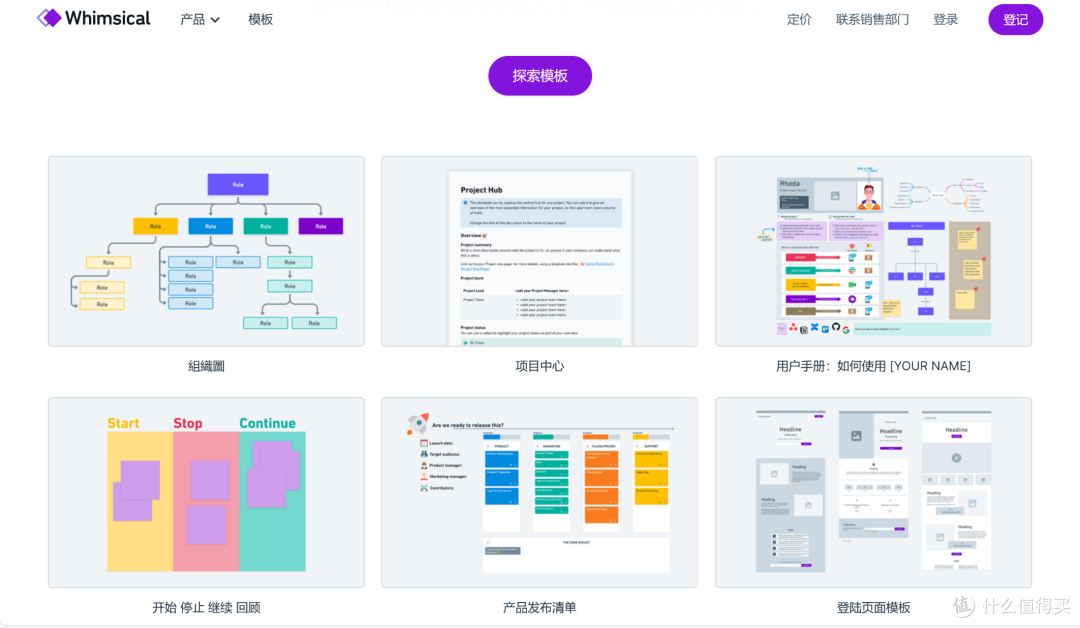Click the 开始 停止 继续 回顾 caption
Viewport: 1080px width, 628px height.
click(207, 607)
